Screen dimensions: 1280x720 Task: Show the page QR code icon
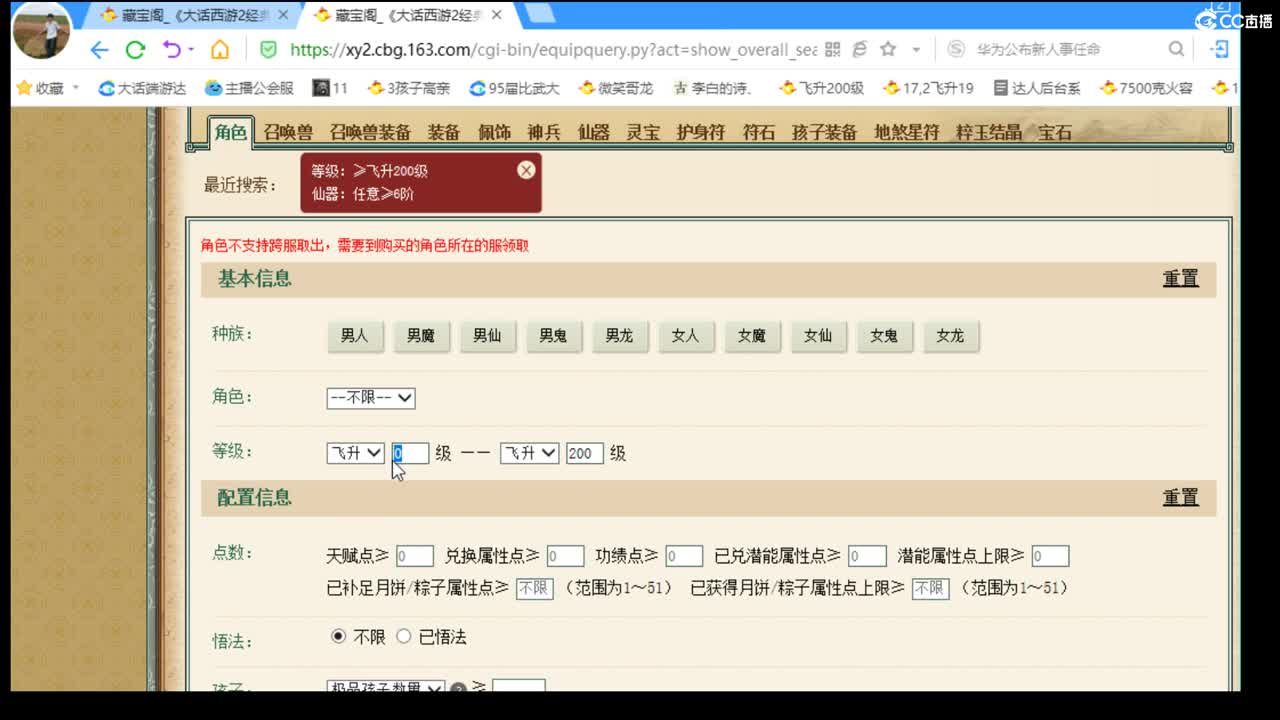[832, 49]
